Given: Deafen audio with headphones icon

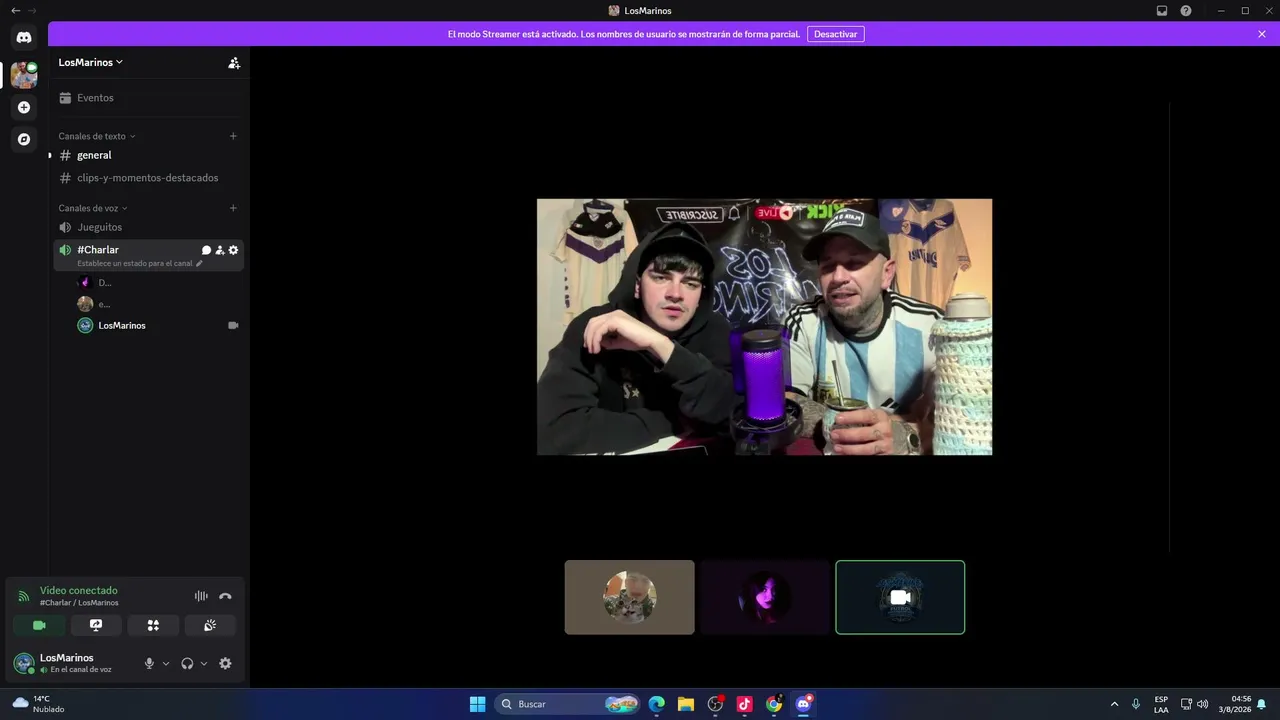Looking at the screenshot, I should (x=187, y=663).
